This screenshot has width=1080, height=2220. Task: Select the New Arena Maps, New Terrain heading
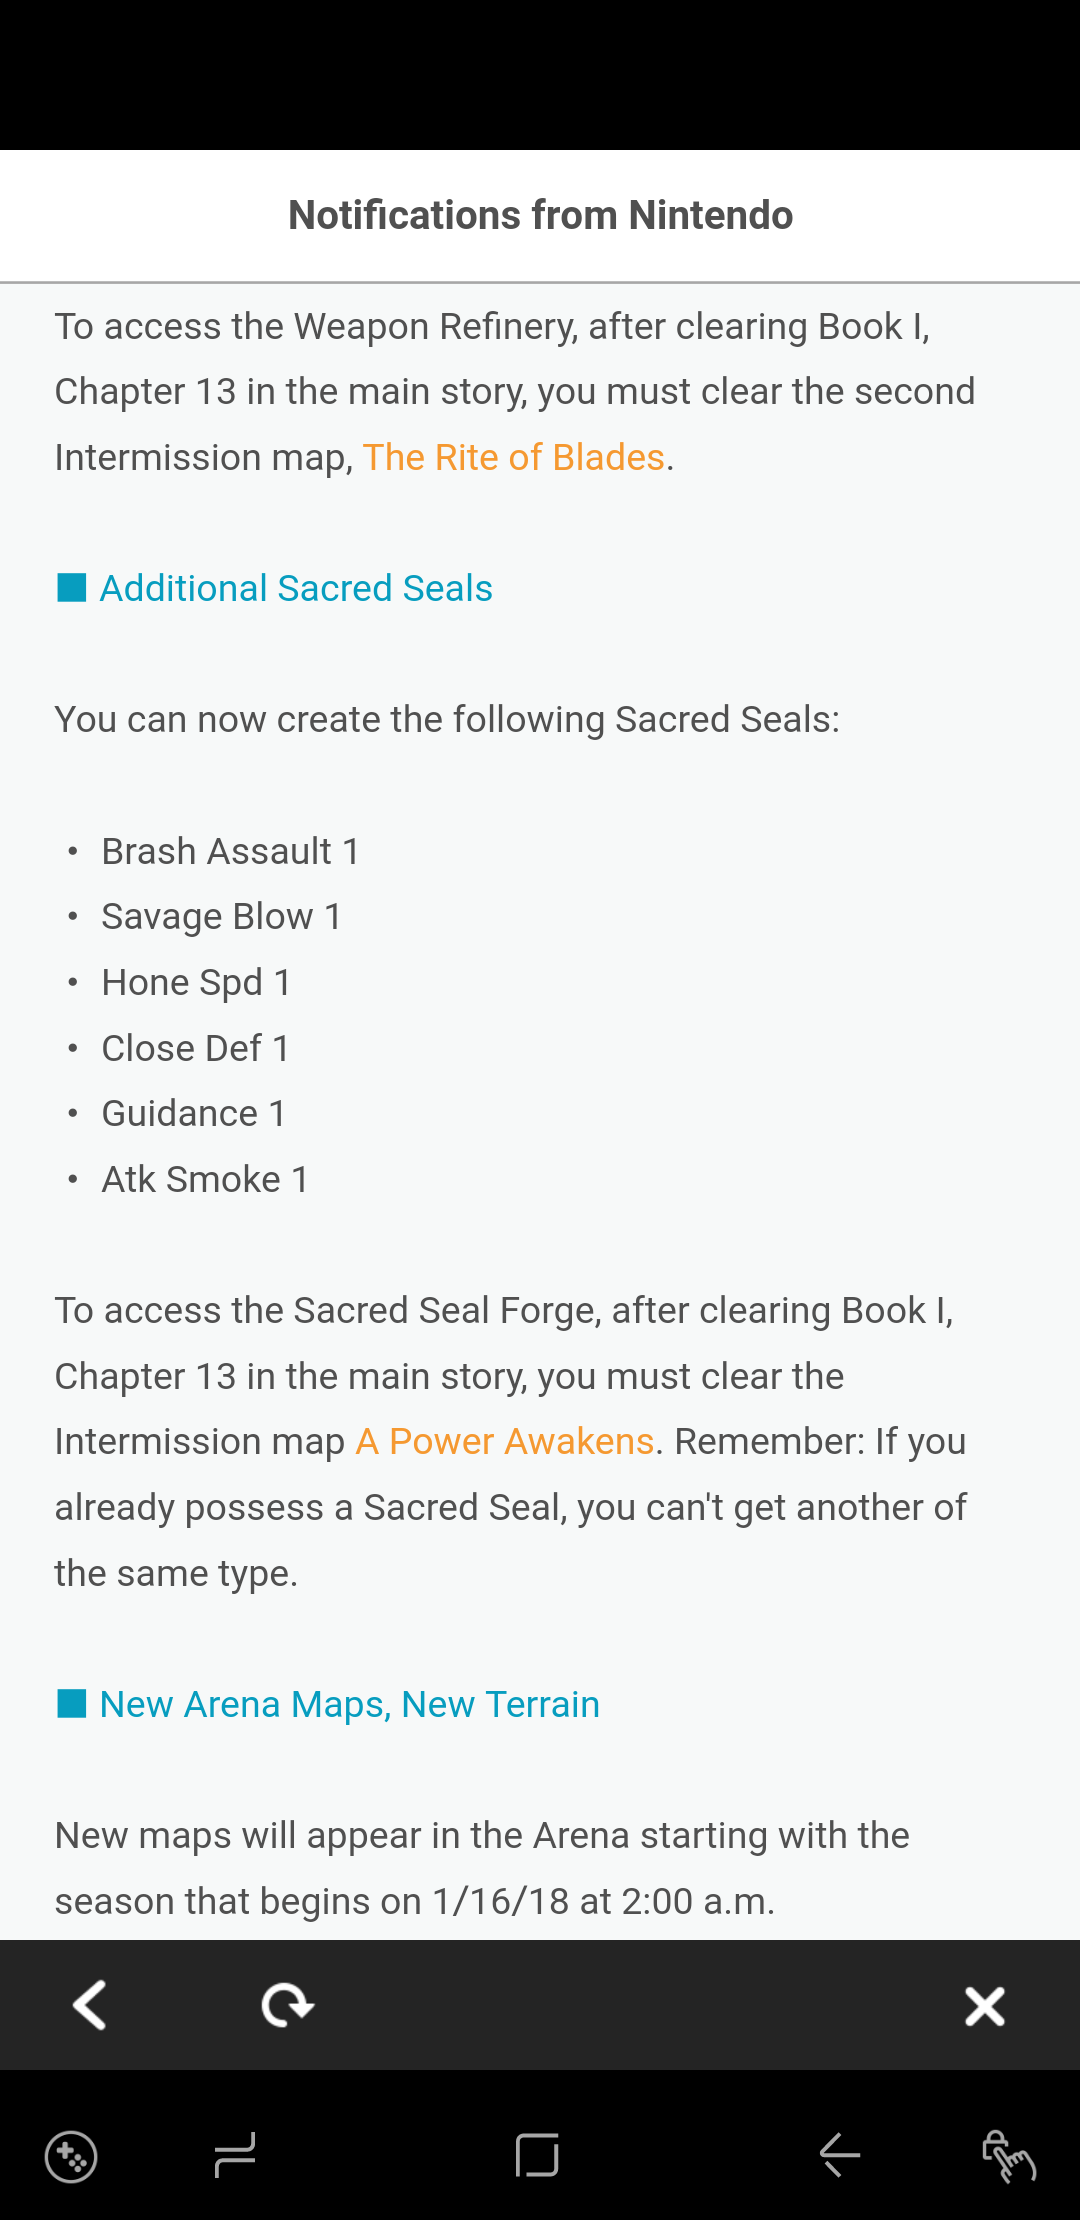(x=350, y=1704)
